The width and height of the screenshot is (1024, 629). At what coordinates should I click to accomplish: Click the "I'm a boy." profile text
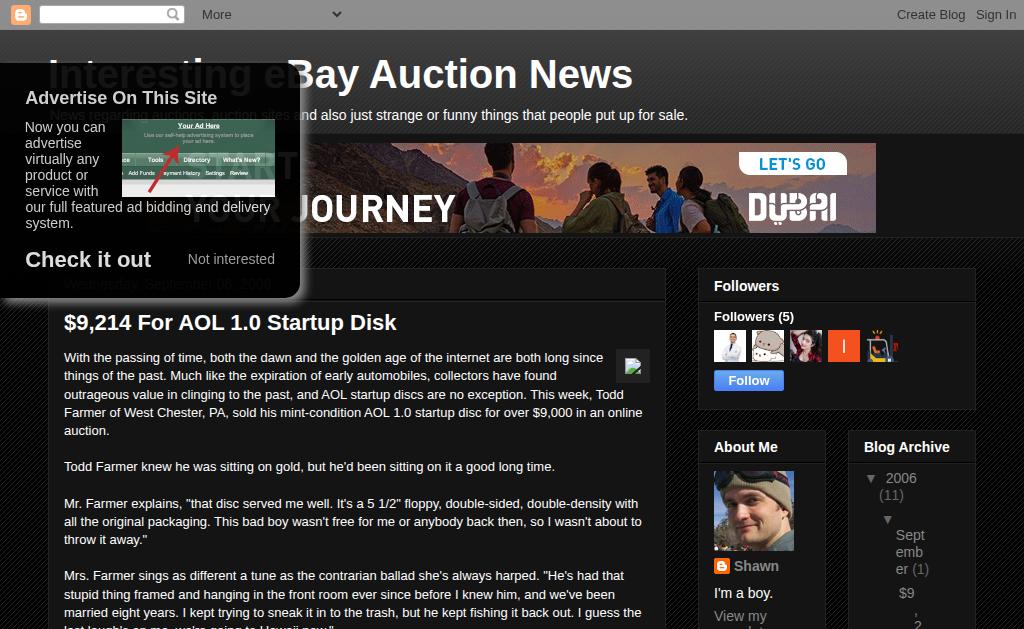coord(743,593)
